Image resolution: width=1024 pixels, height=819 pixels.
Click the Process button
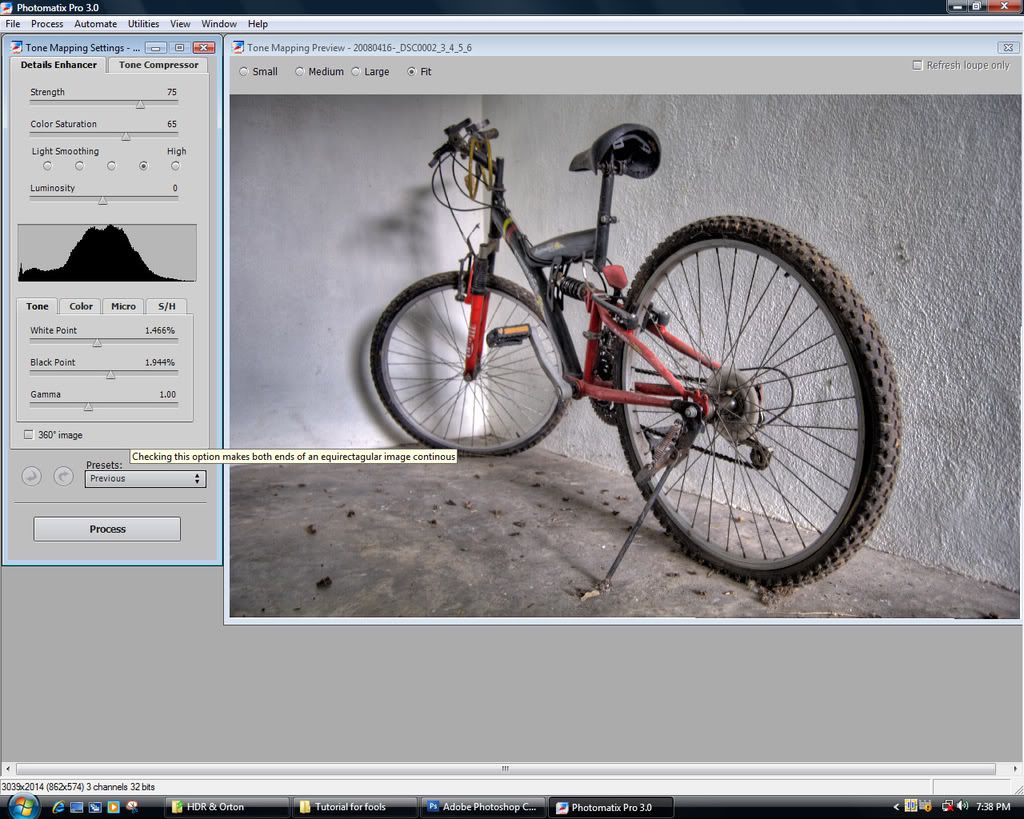[x=107, y=529]
